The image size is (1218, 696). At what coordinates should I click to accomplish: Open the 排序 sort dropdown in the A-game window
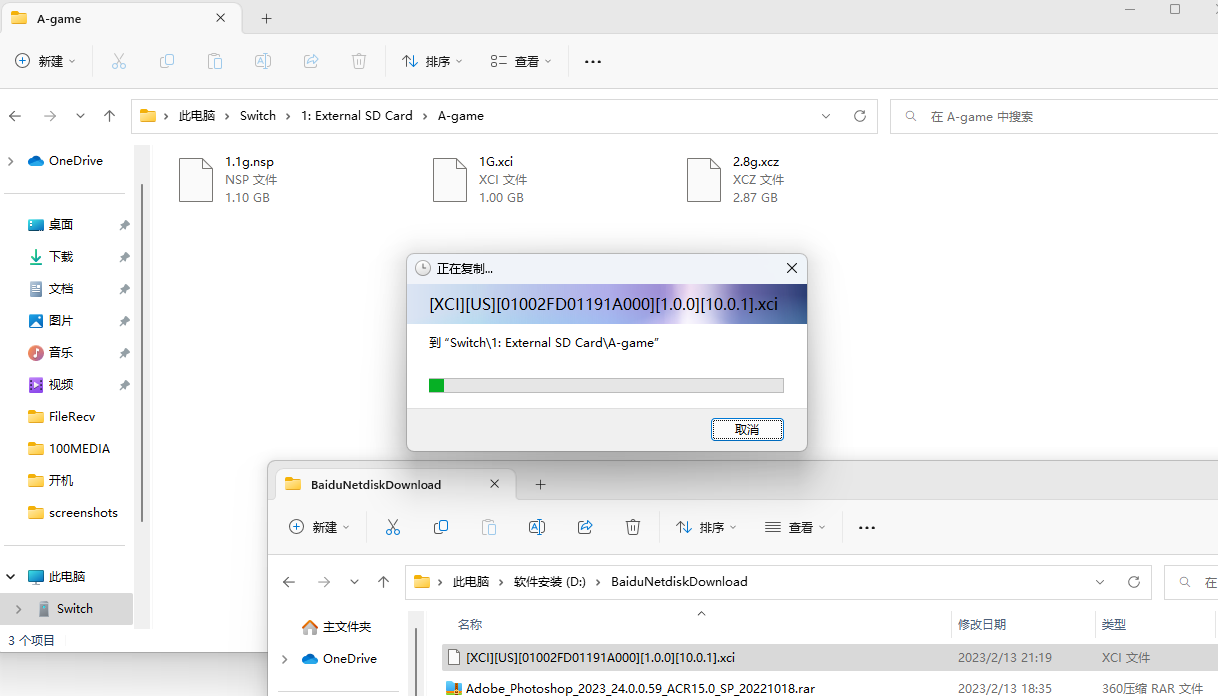pyautogui.click(x=432, y=61)
